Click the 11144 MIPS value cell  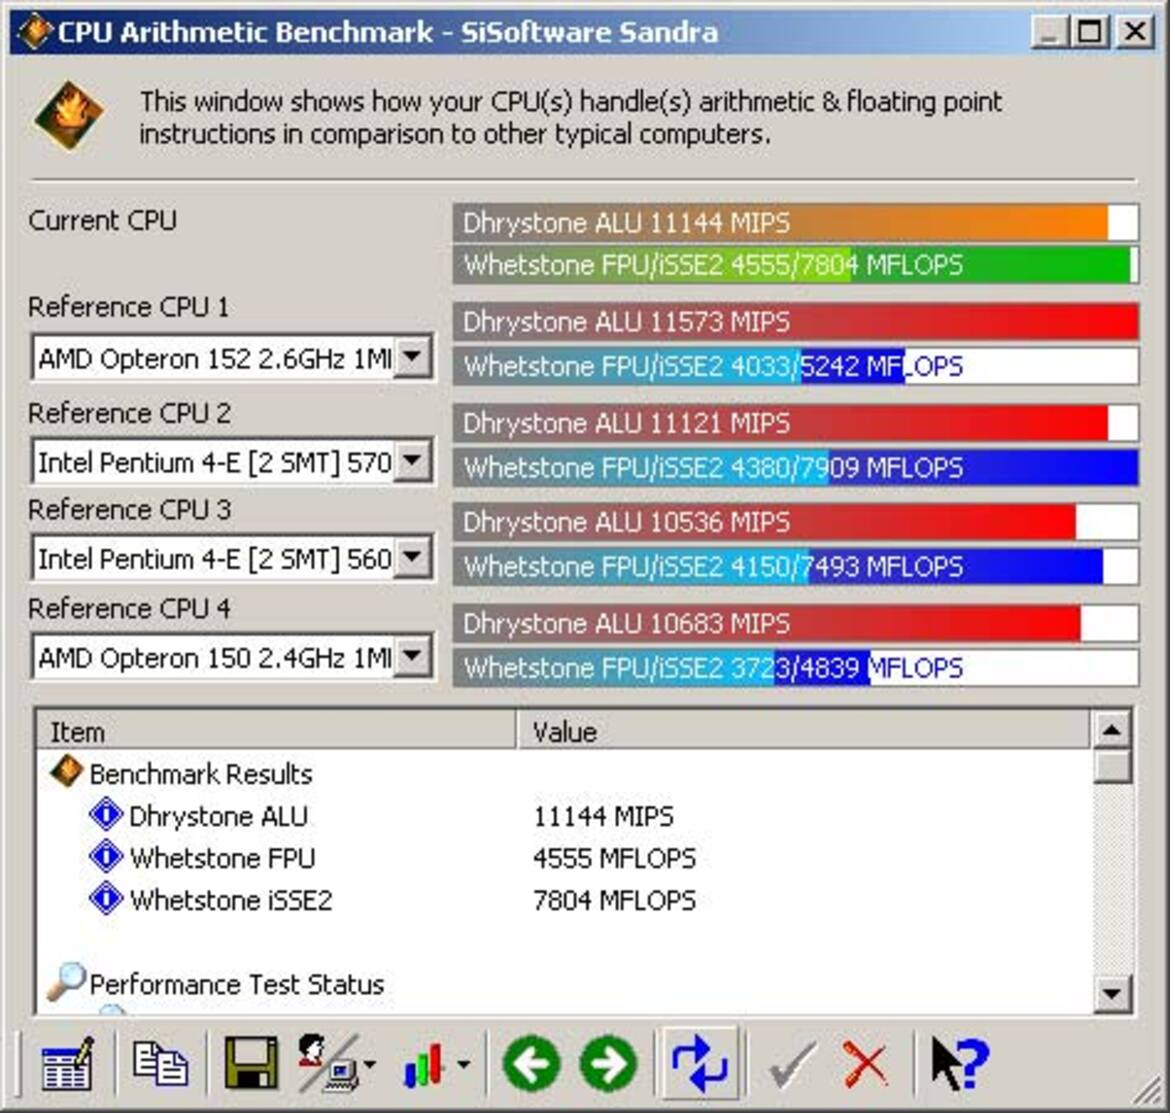click(x=603, y=816)
